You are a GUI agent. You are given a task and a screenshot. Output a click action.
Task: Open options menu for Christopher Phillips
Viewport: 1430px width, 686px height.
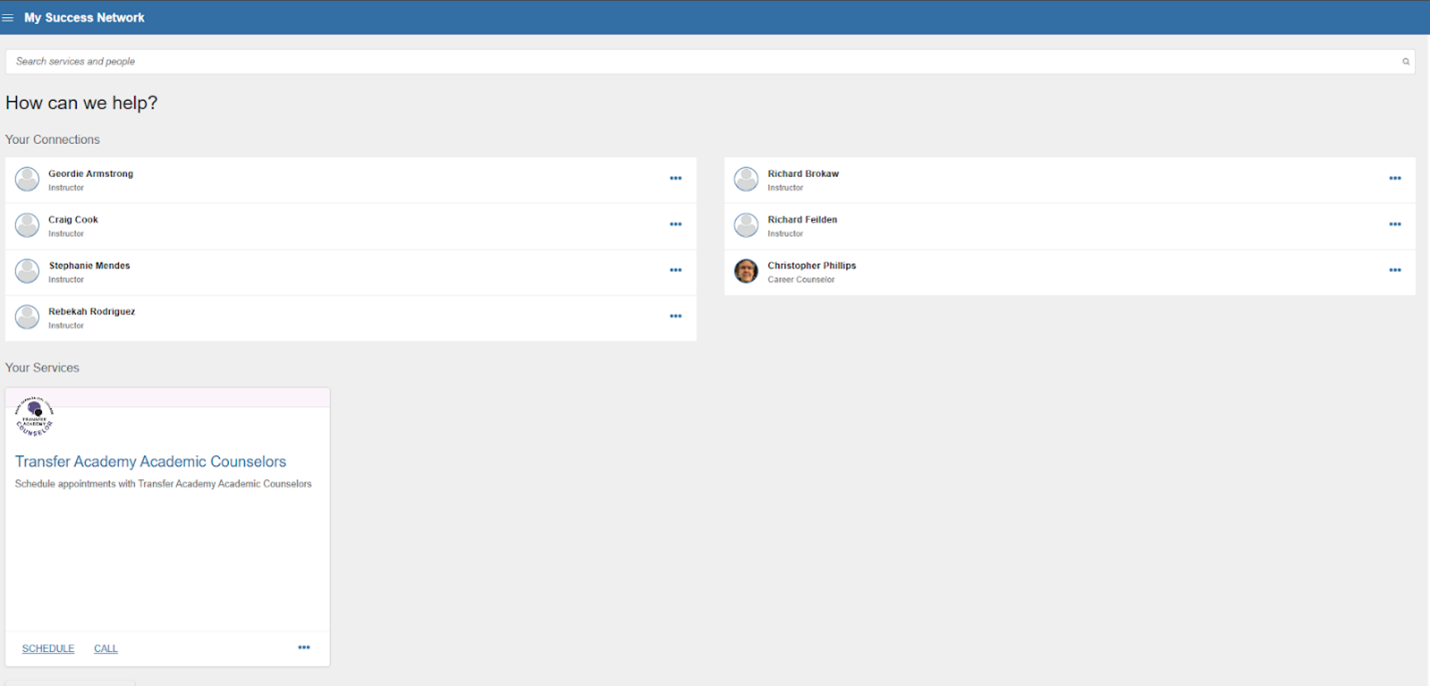tap(1394, 271)
